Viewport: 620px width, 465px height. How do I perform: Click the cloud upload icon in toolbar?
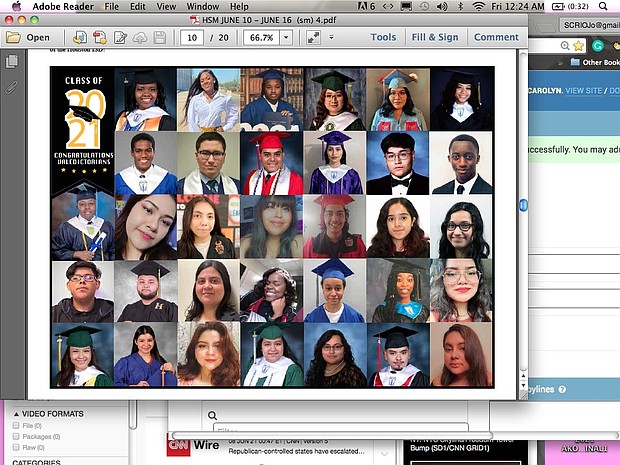pos(141,37)
